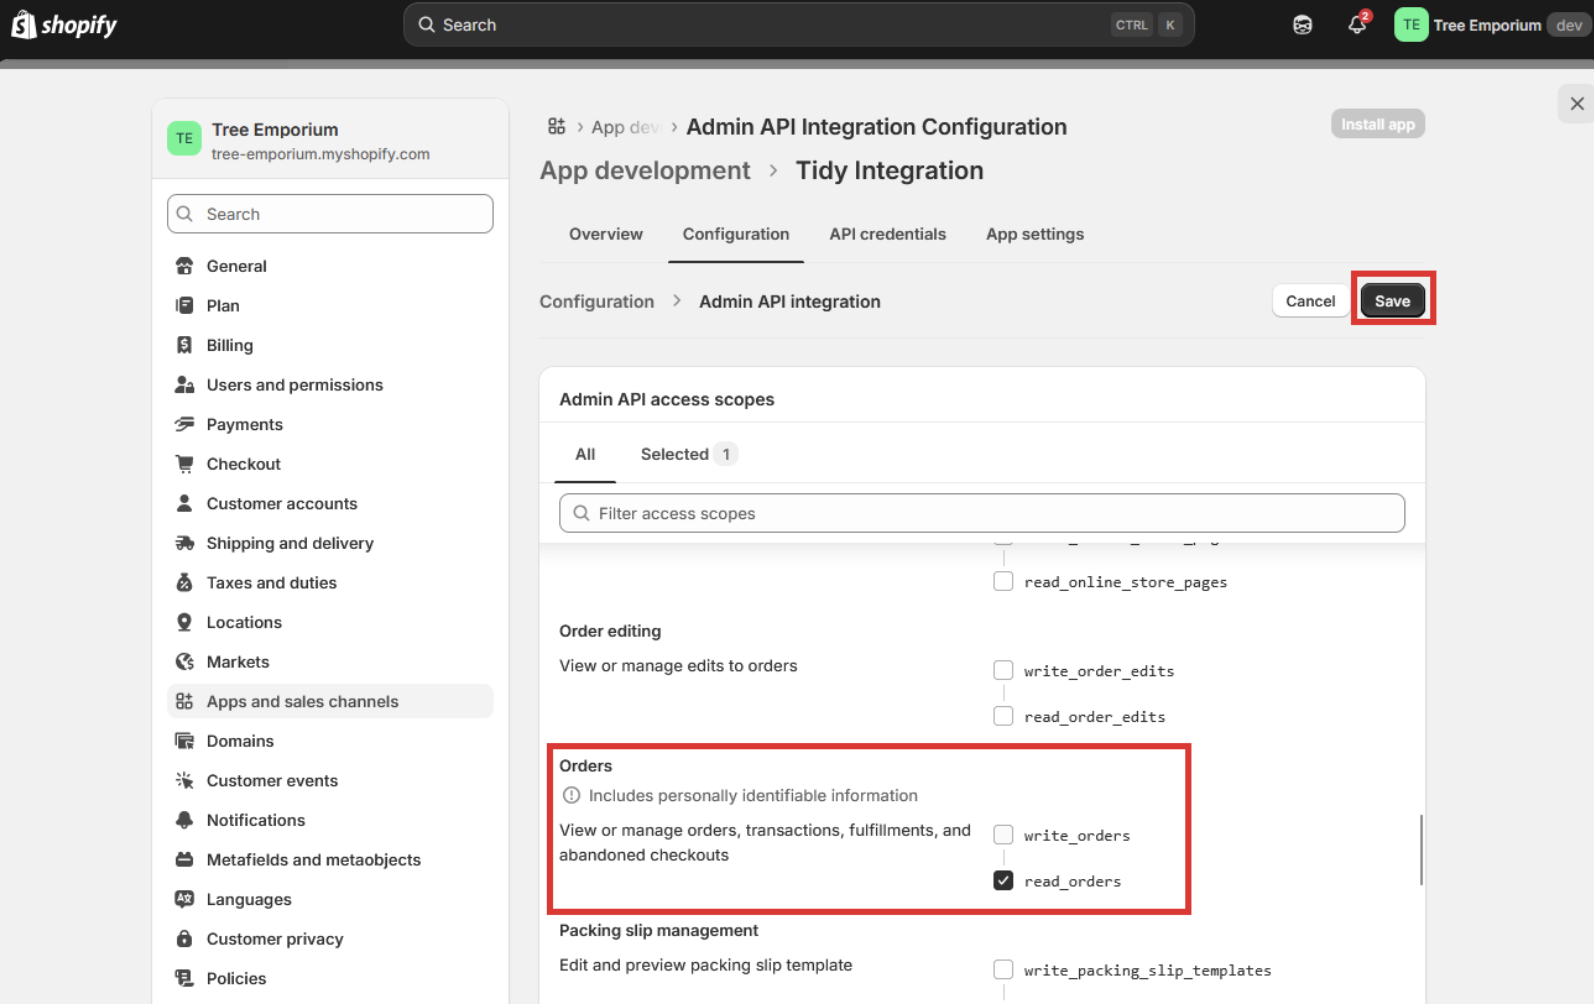Click the Domains icon in sidebar
This screenshot has width=1594, height=1004.
pos(184,741)
